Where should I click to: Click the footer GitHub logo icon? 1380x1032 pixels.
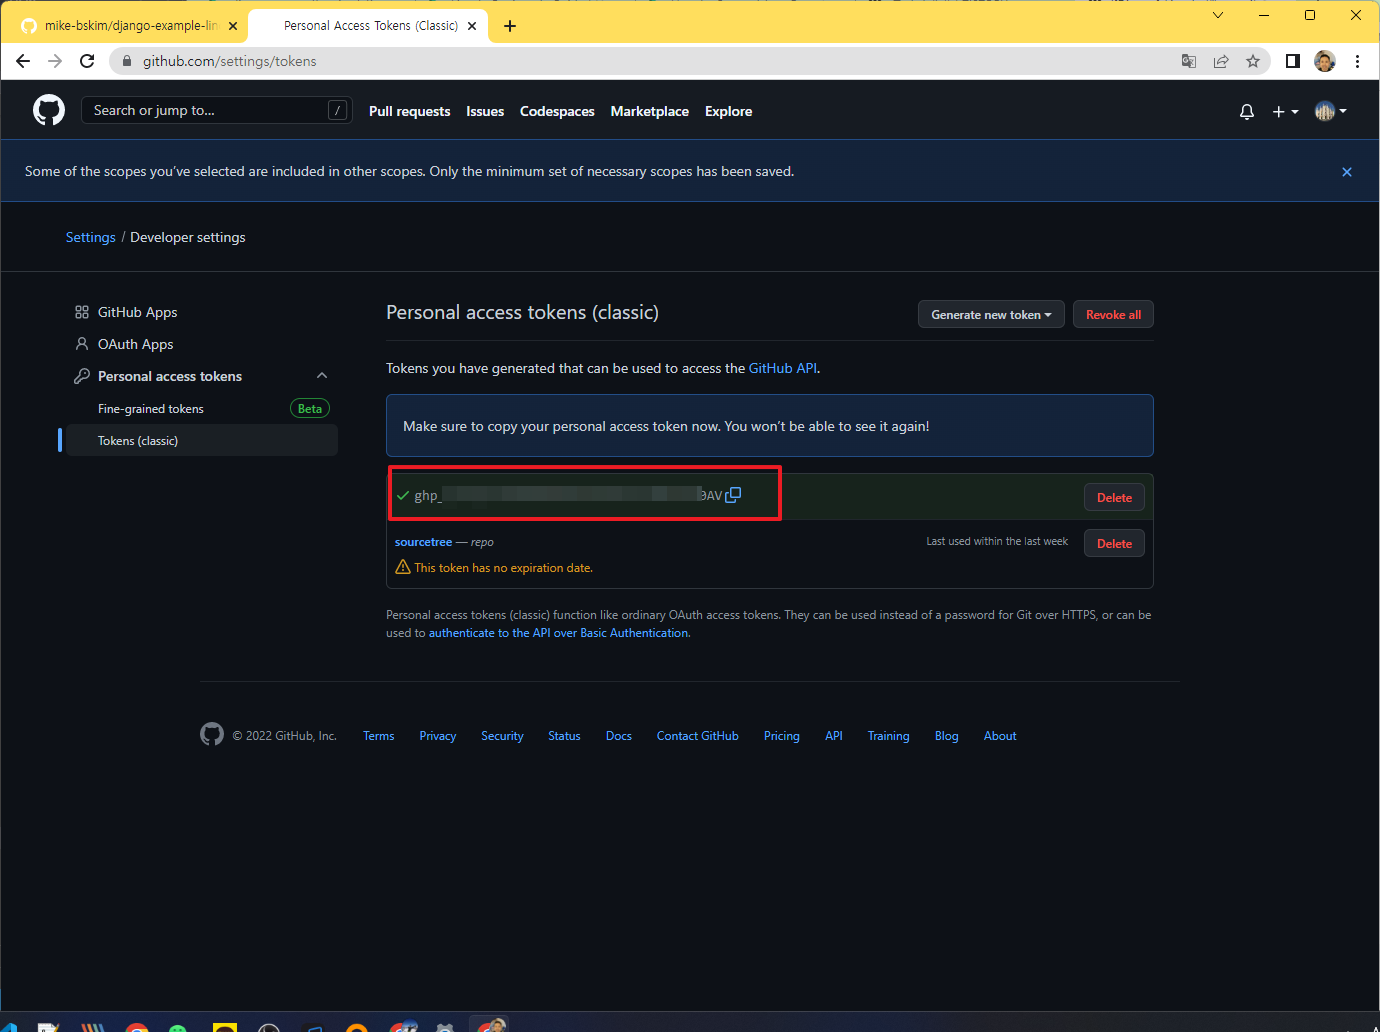pyautogui.click(x=212, y=735)
